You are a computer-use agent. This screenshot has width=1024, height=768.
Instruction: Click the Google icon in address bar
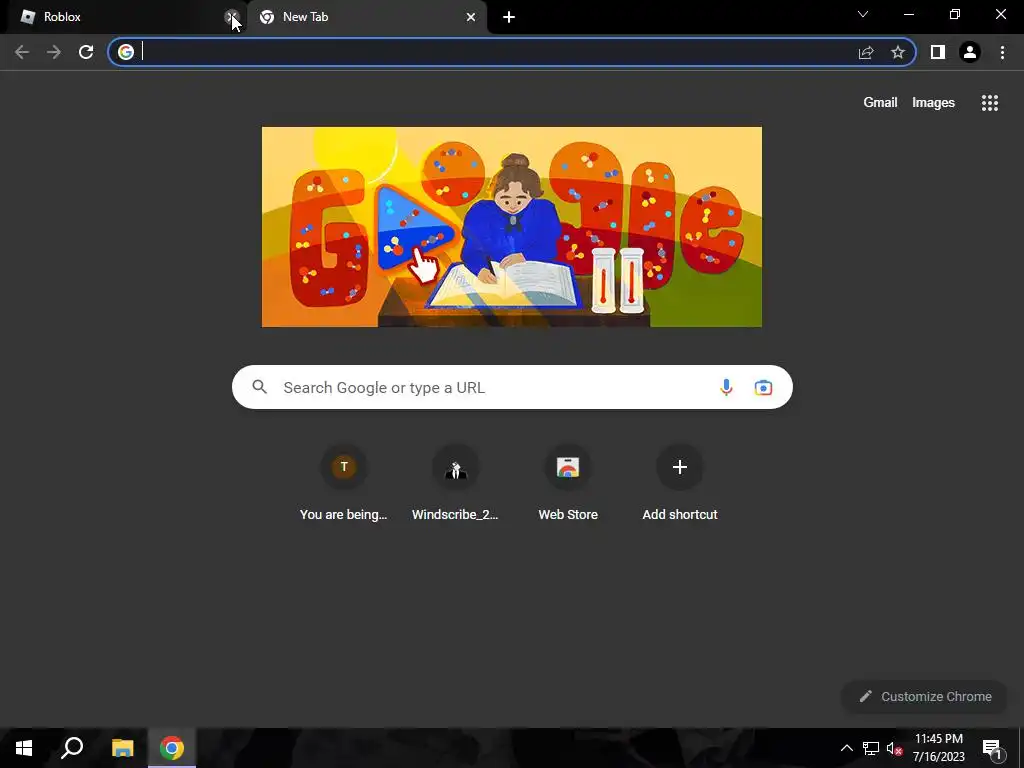pyautogui.click(x=126, y=52)
